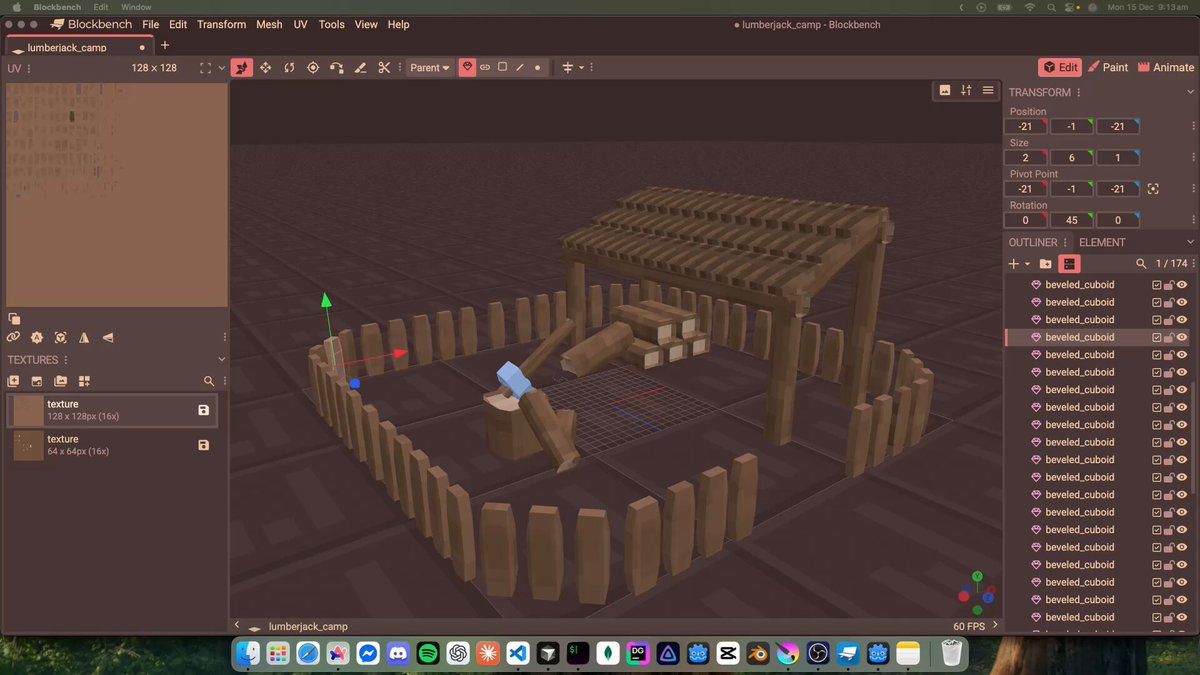Click the Size Y field showing 6
The width and height of the screenshot is (1200, 675).
coord(1071,158)
